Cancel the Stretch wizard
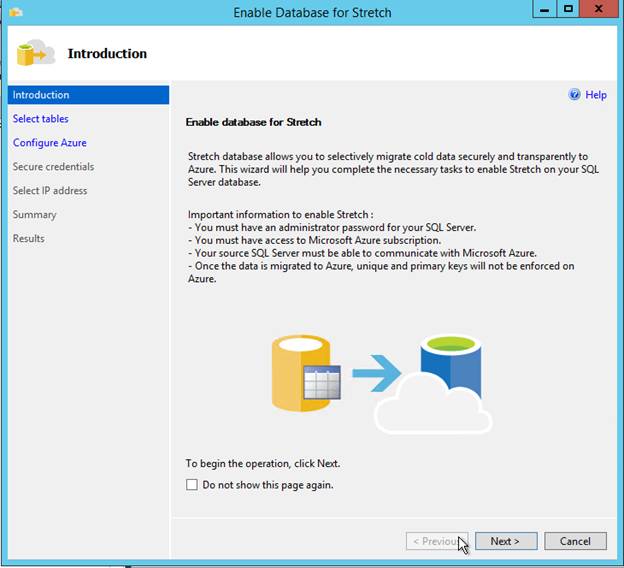Image resolution: width=624 pixels, height=568 pixels. click(x=575, y=541)
